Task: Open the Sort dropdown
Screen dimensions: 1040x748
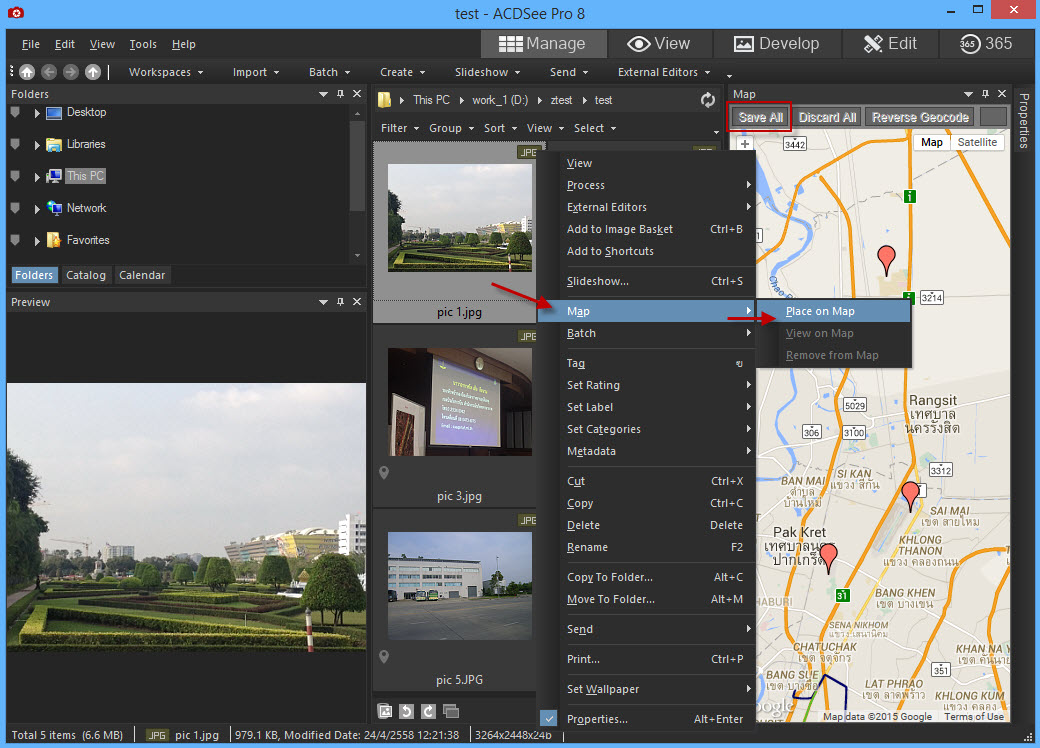Action: (500, 128)
